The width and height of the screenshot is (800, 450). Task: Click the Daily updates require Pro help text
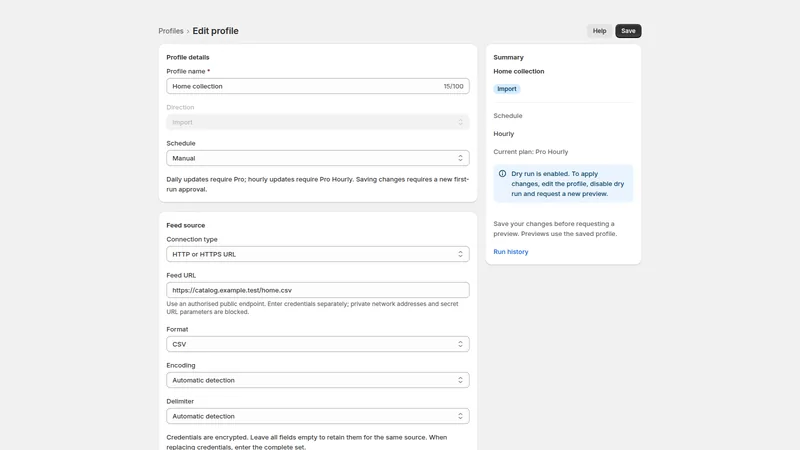pos(317,184)
